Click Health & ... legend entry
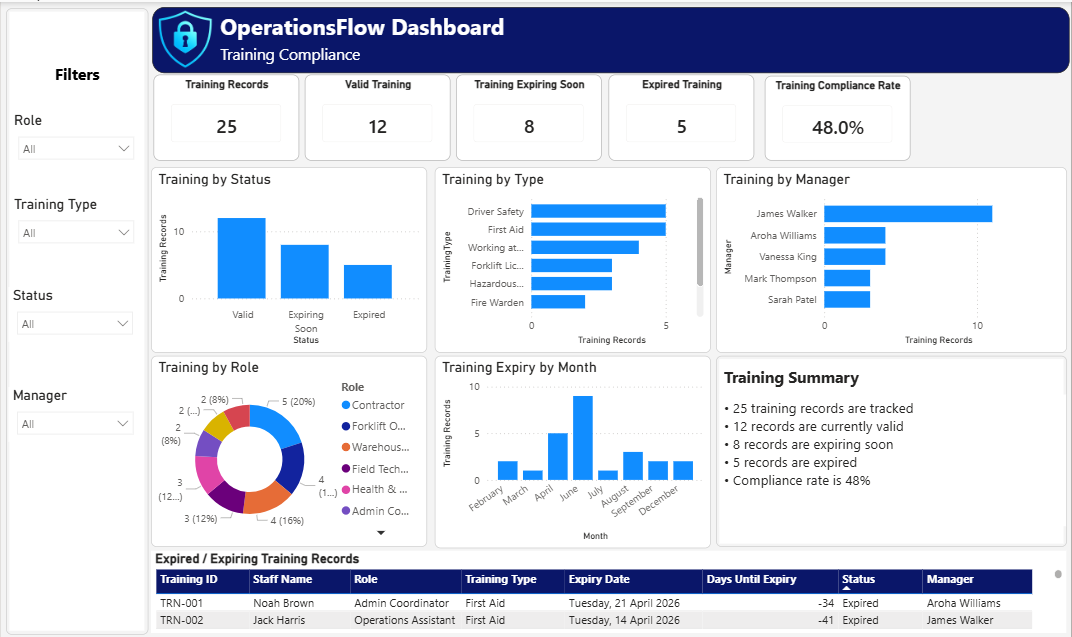 [x=375, y=489]
